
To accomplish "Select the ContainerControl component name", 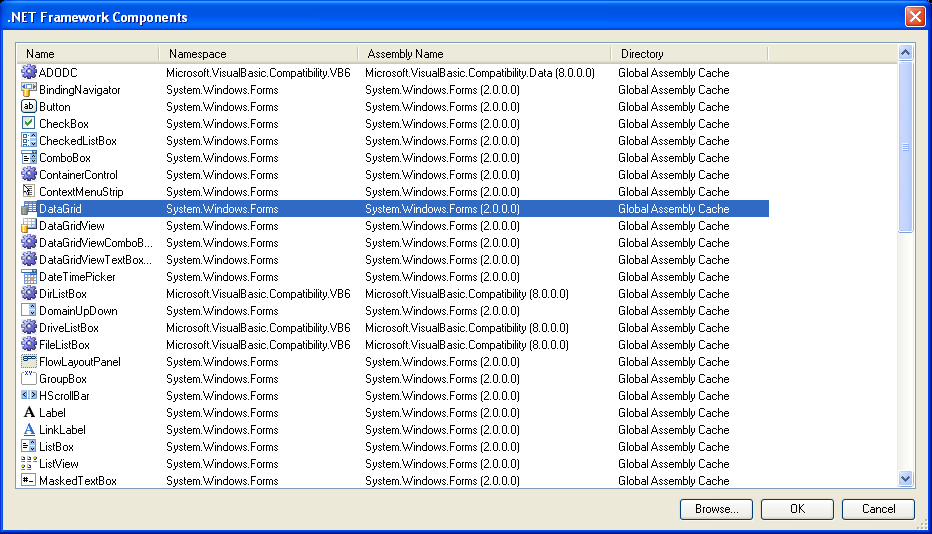I will (78, 175).
